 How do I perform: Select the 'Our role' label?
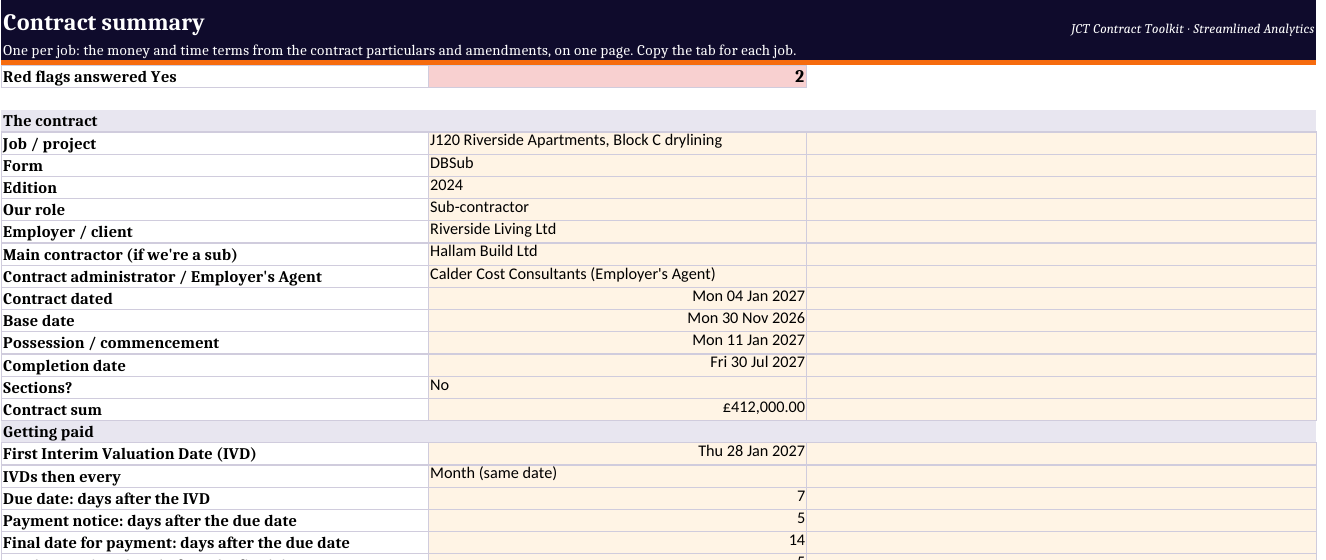pos(215,209)
